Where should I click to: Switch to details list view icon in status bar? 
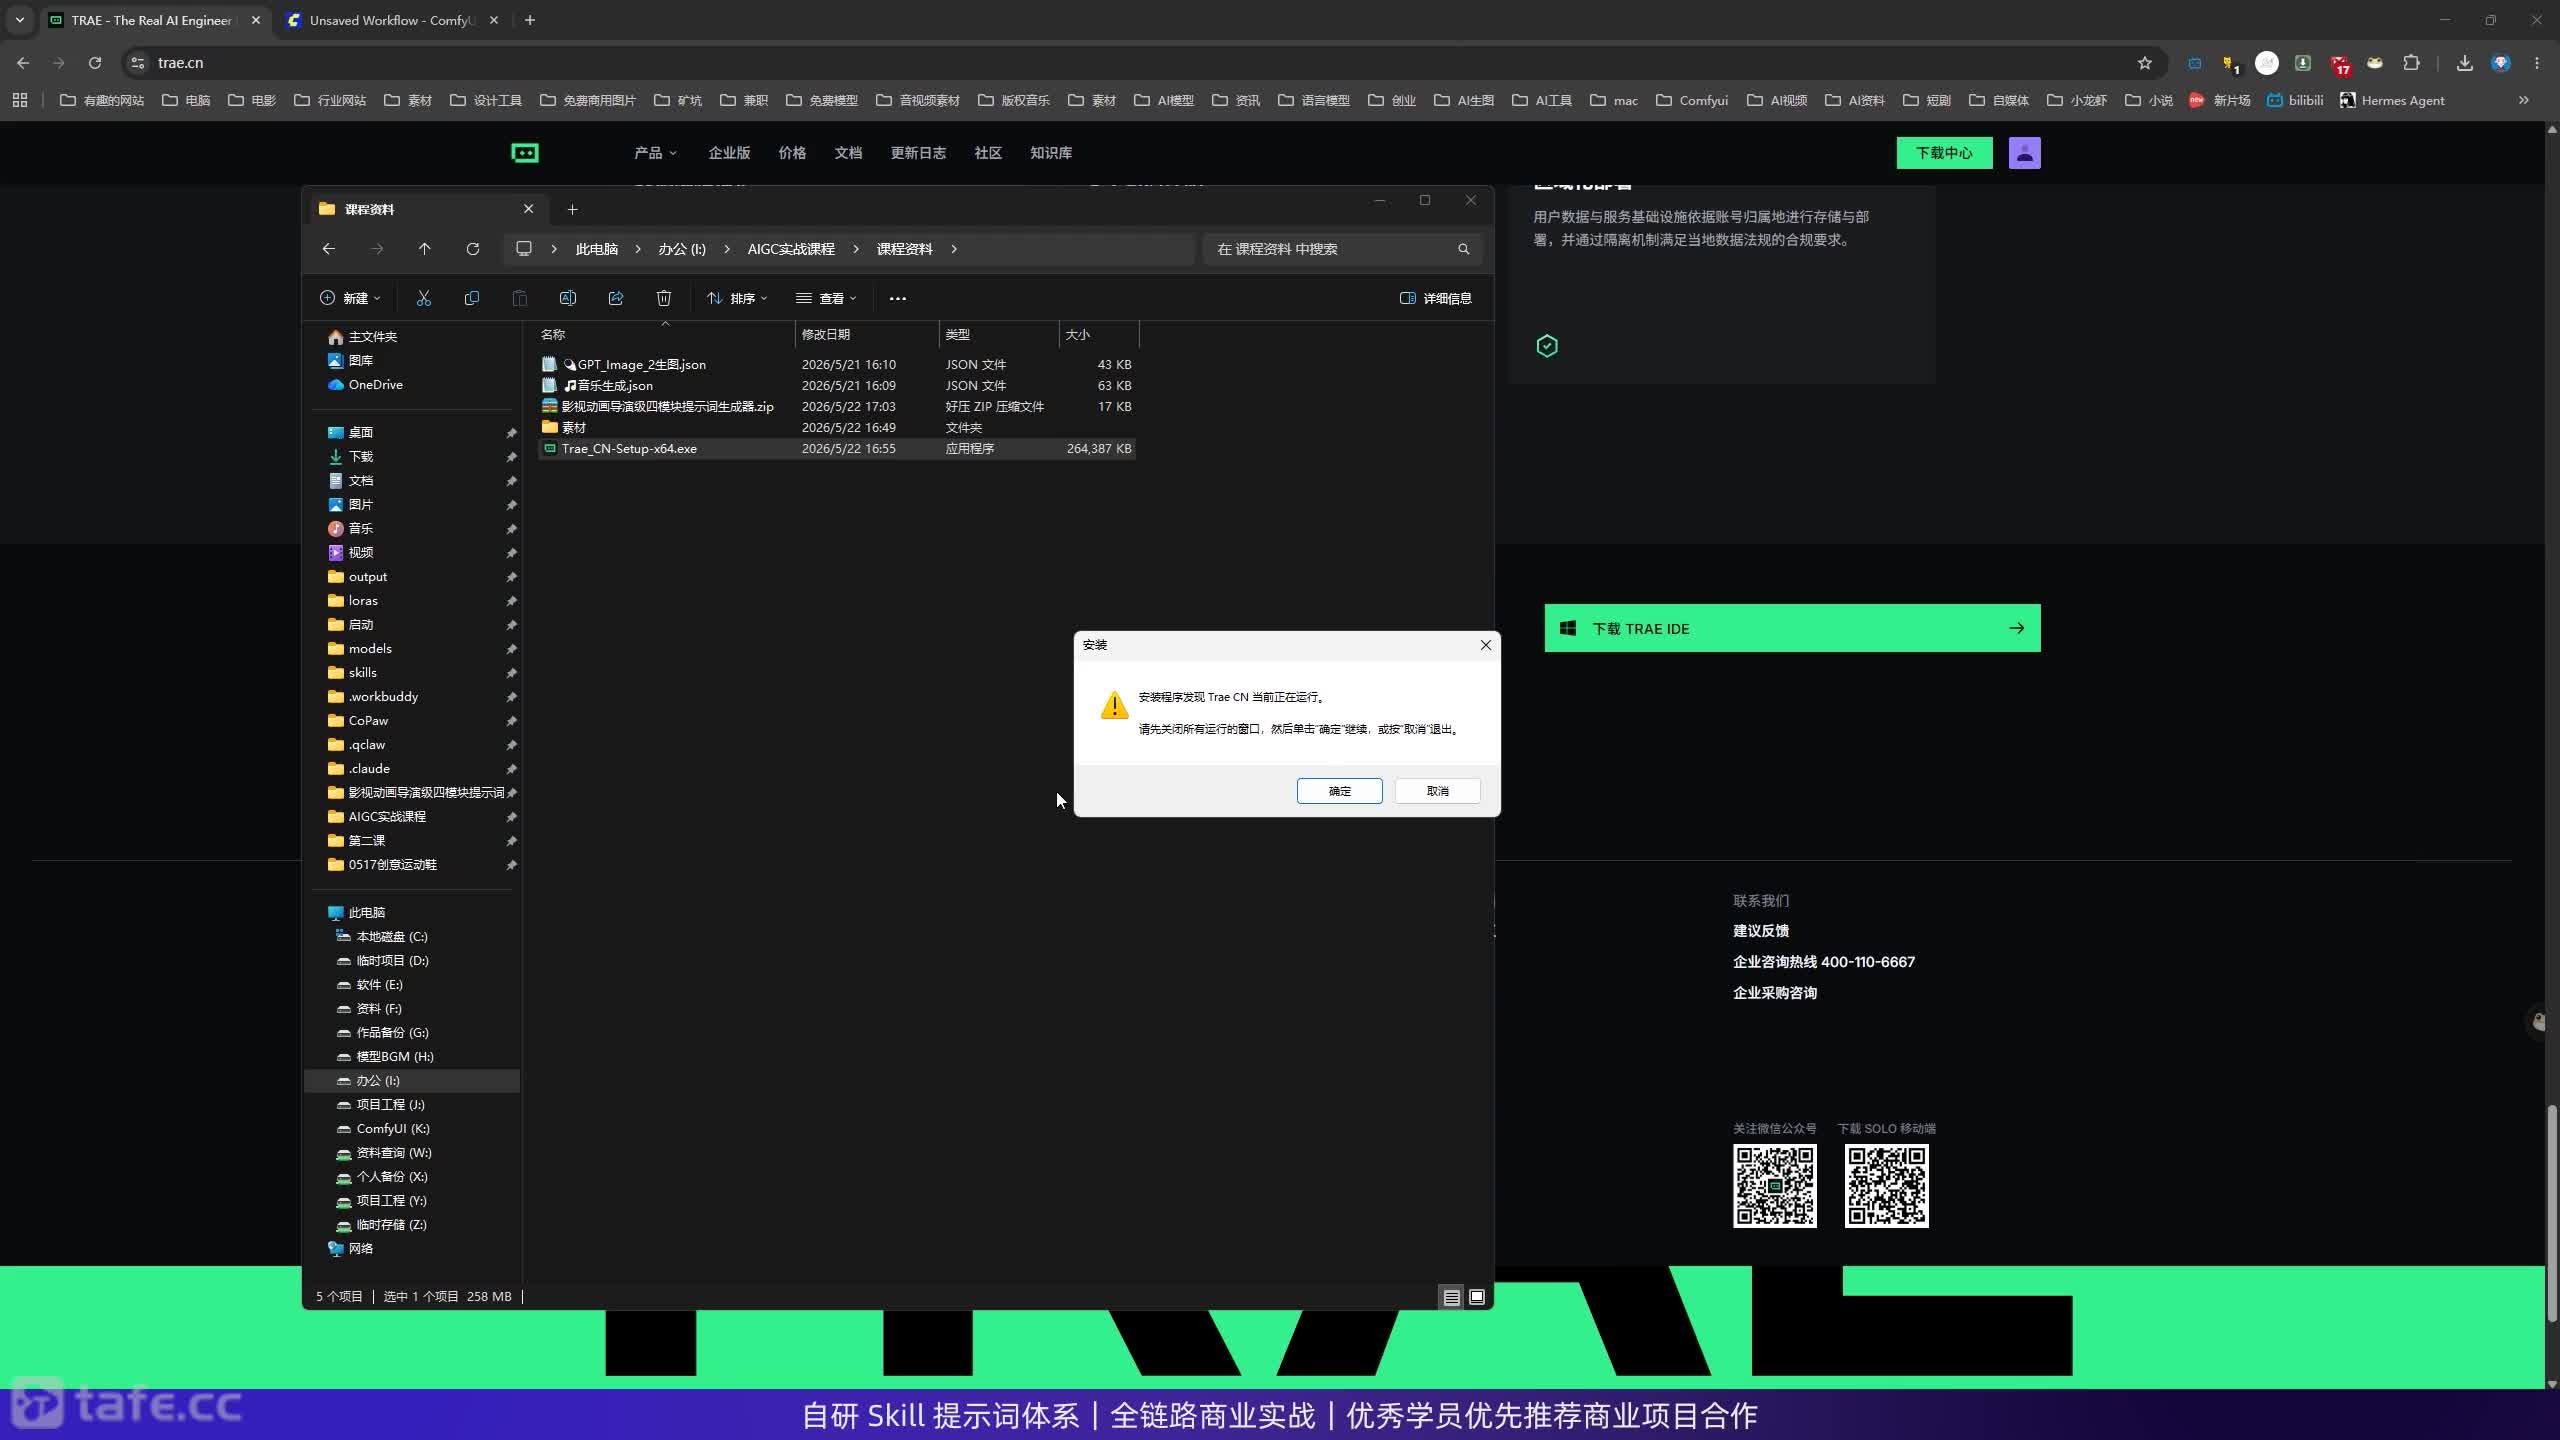click(1451, 1297)
